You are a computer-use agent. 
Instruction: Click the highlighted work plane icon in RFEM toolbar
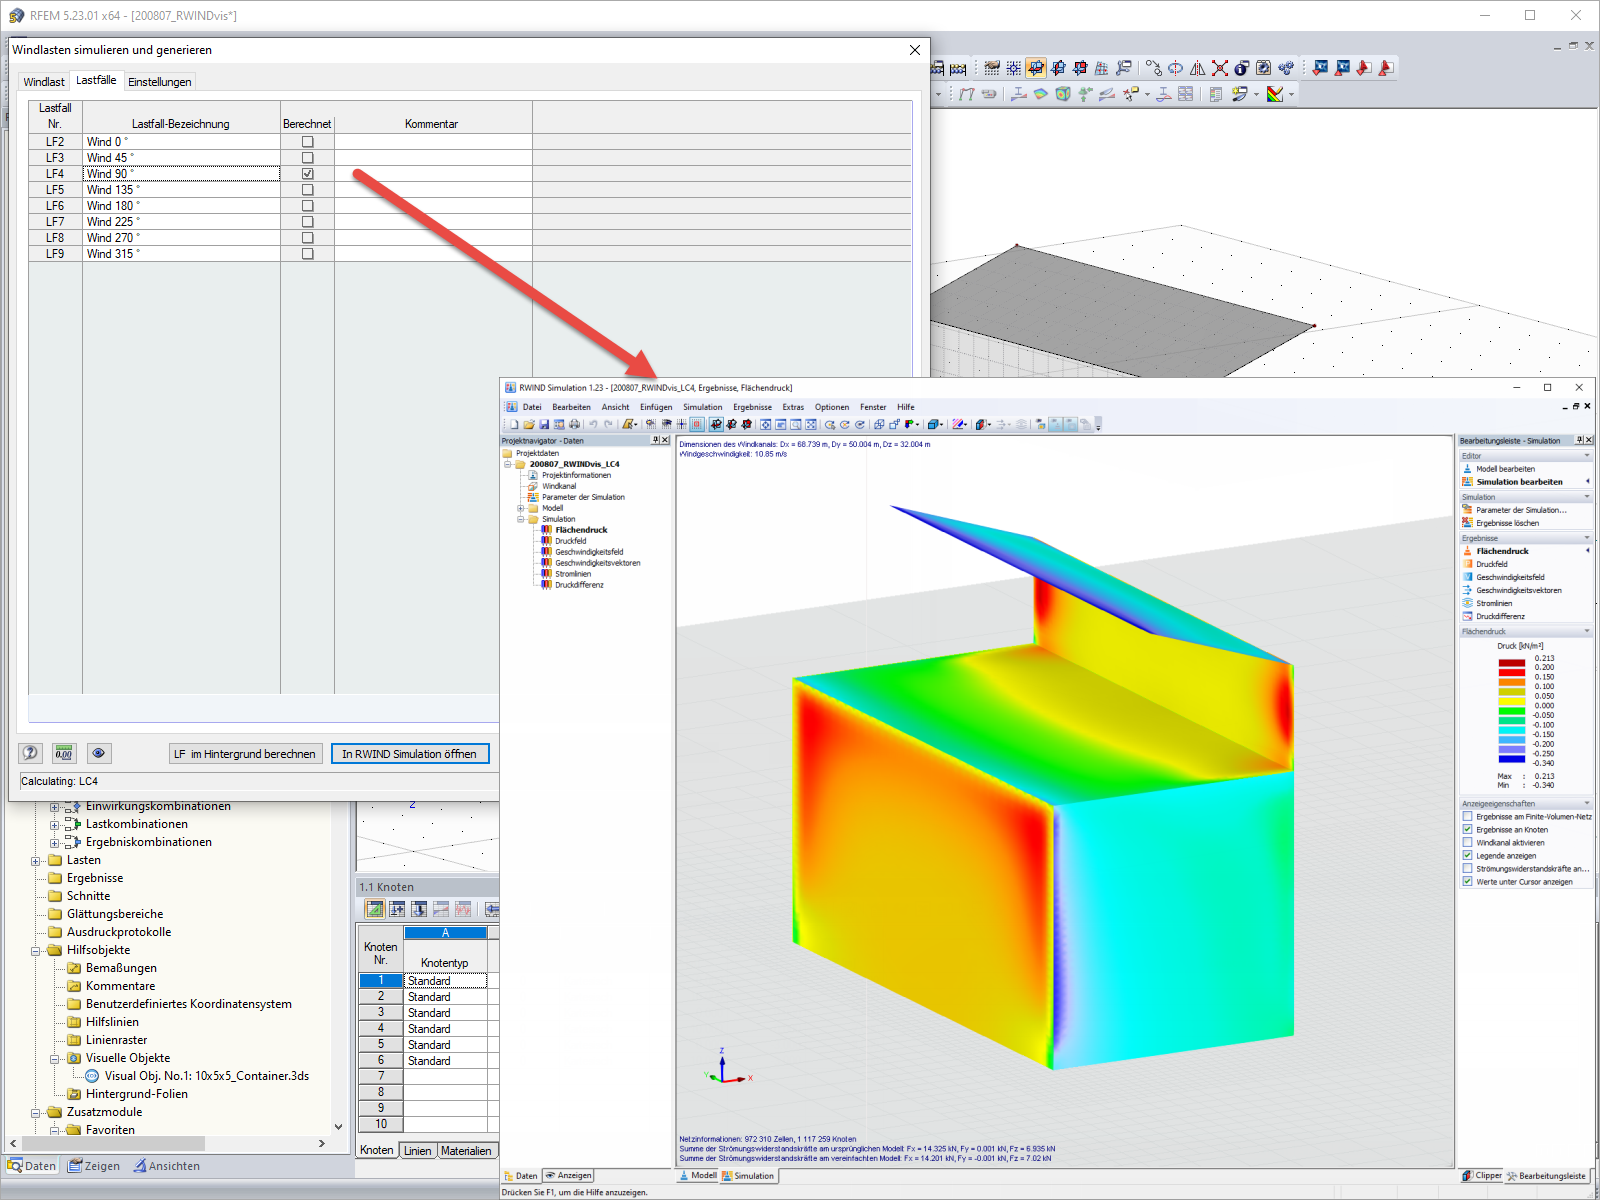pos(1036,68)
